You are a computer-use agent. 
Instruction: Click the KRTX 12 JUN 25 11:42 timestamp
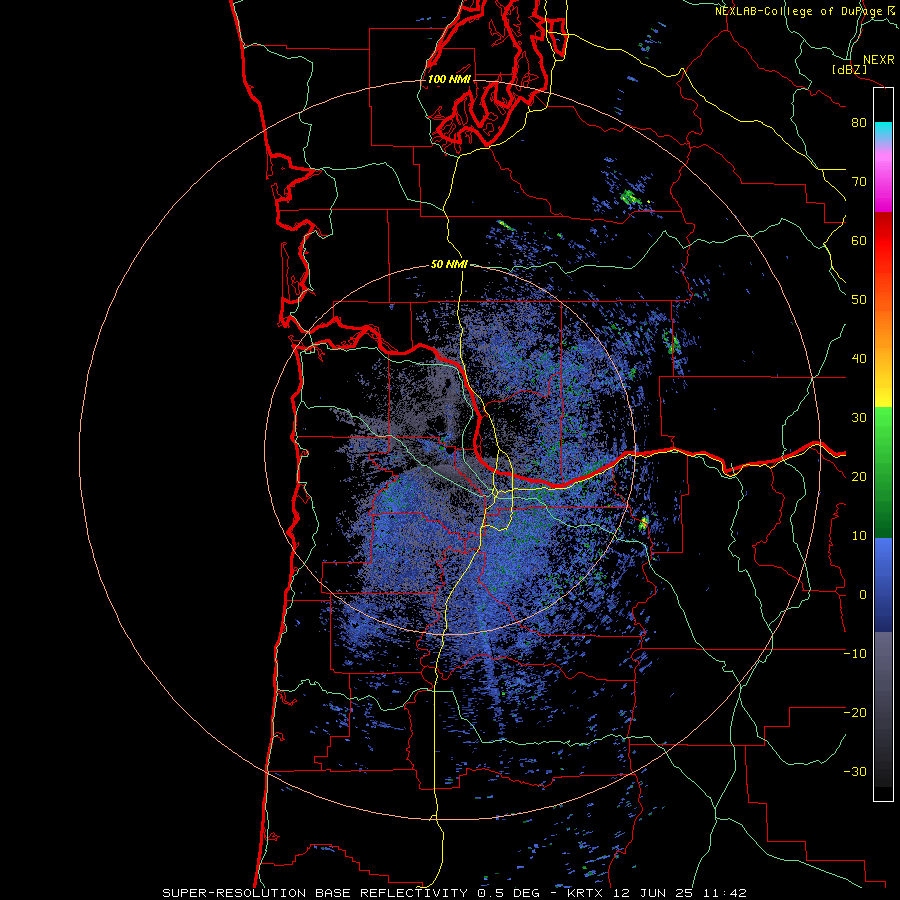(x=657, y=893)
